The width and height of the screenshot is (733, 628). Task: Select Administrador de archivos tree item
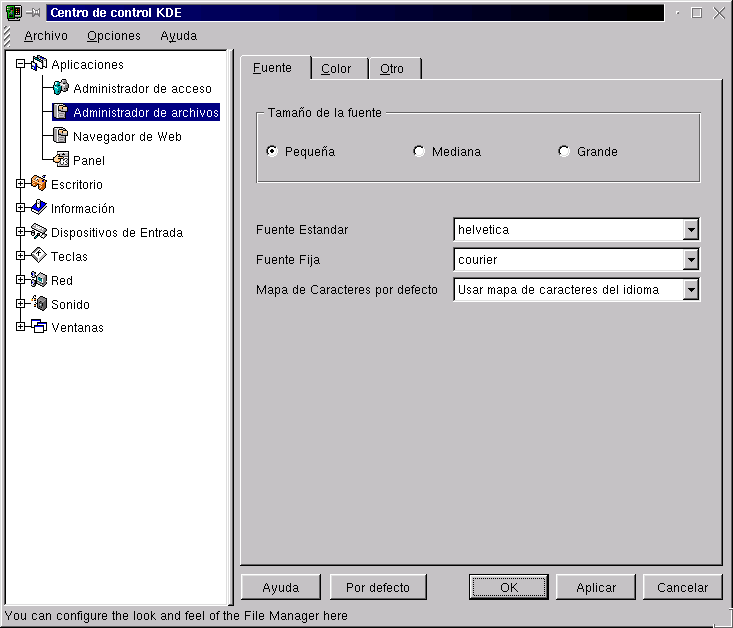(145, 112)
